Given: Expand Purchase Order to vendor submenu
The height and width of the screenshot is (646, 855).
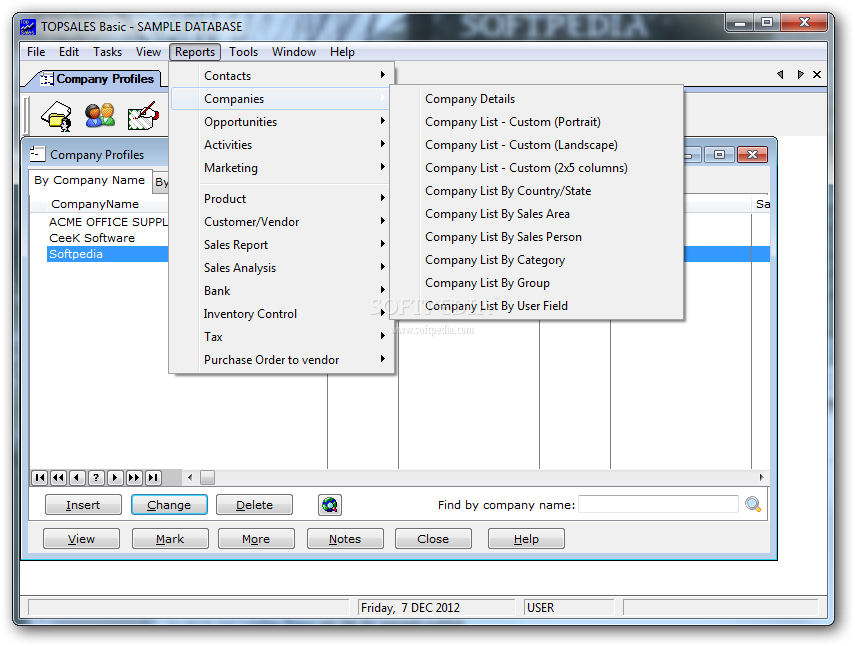Looking at the screenshot, I should (x=282, y=359).
